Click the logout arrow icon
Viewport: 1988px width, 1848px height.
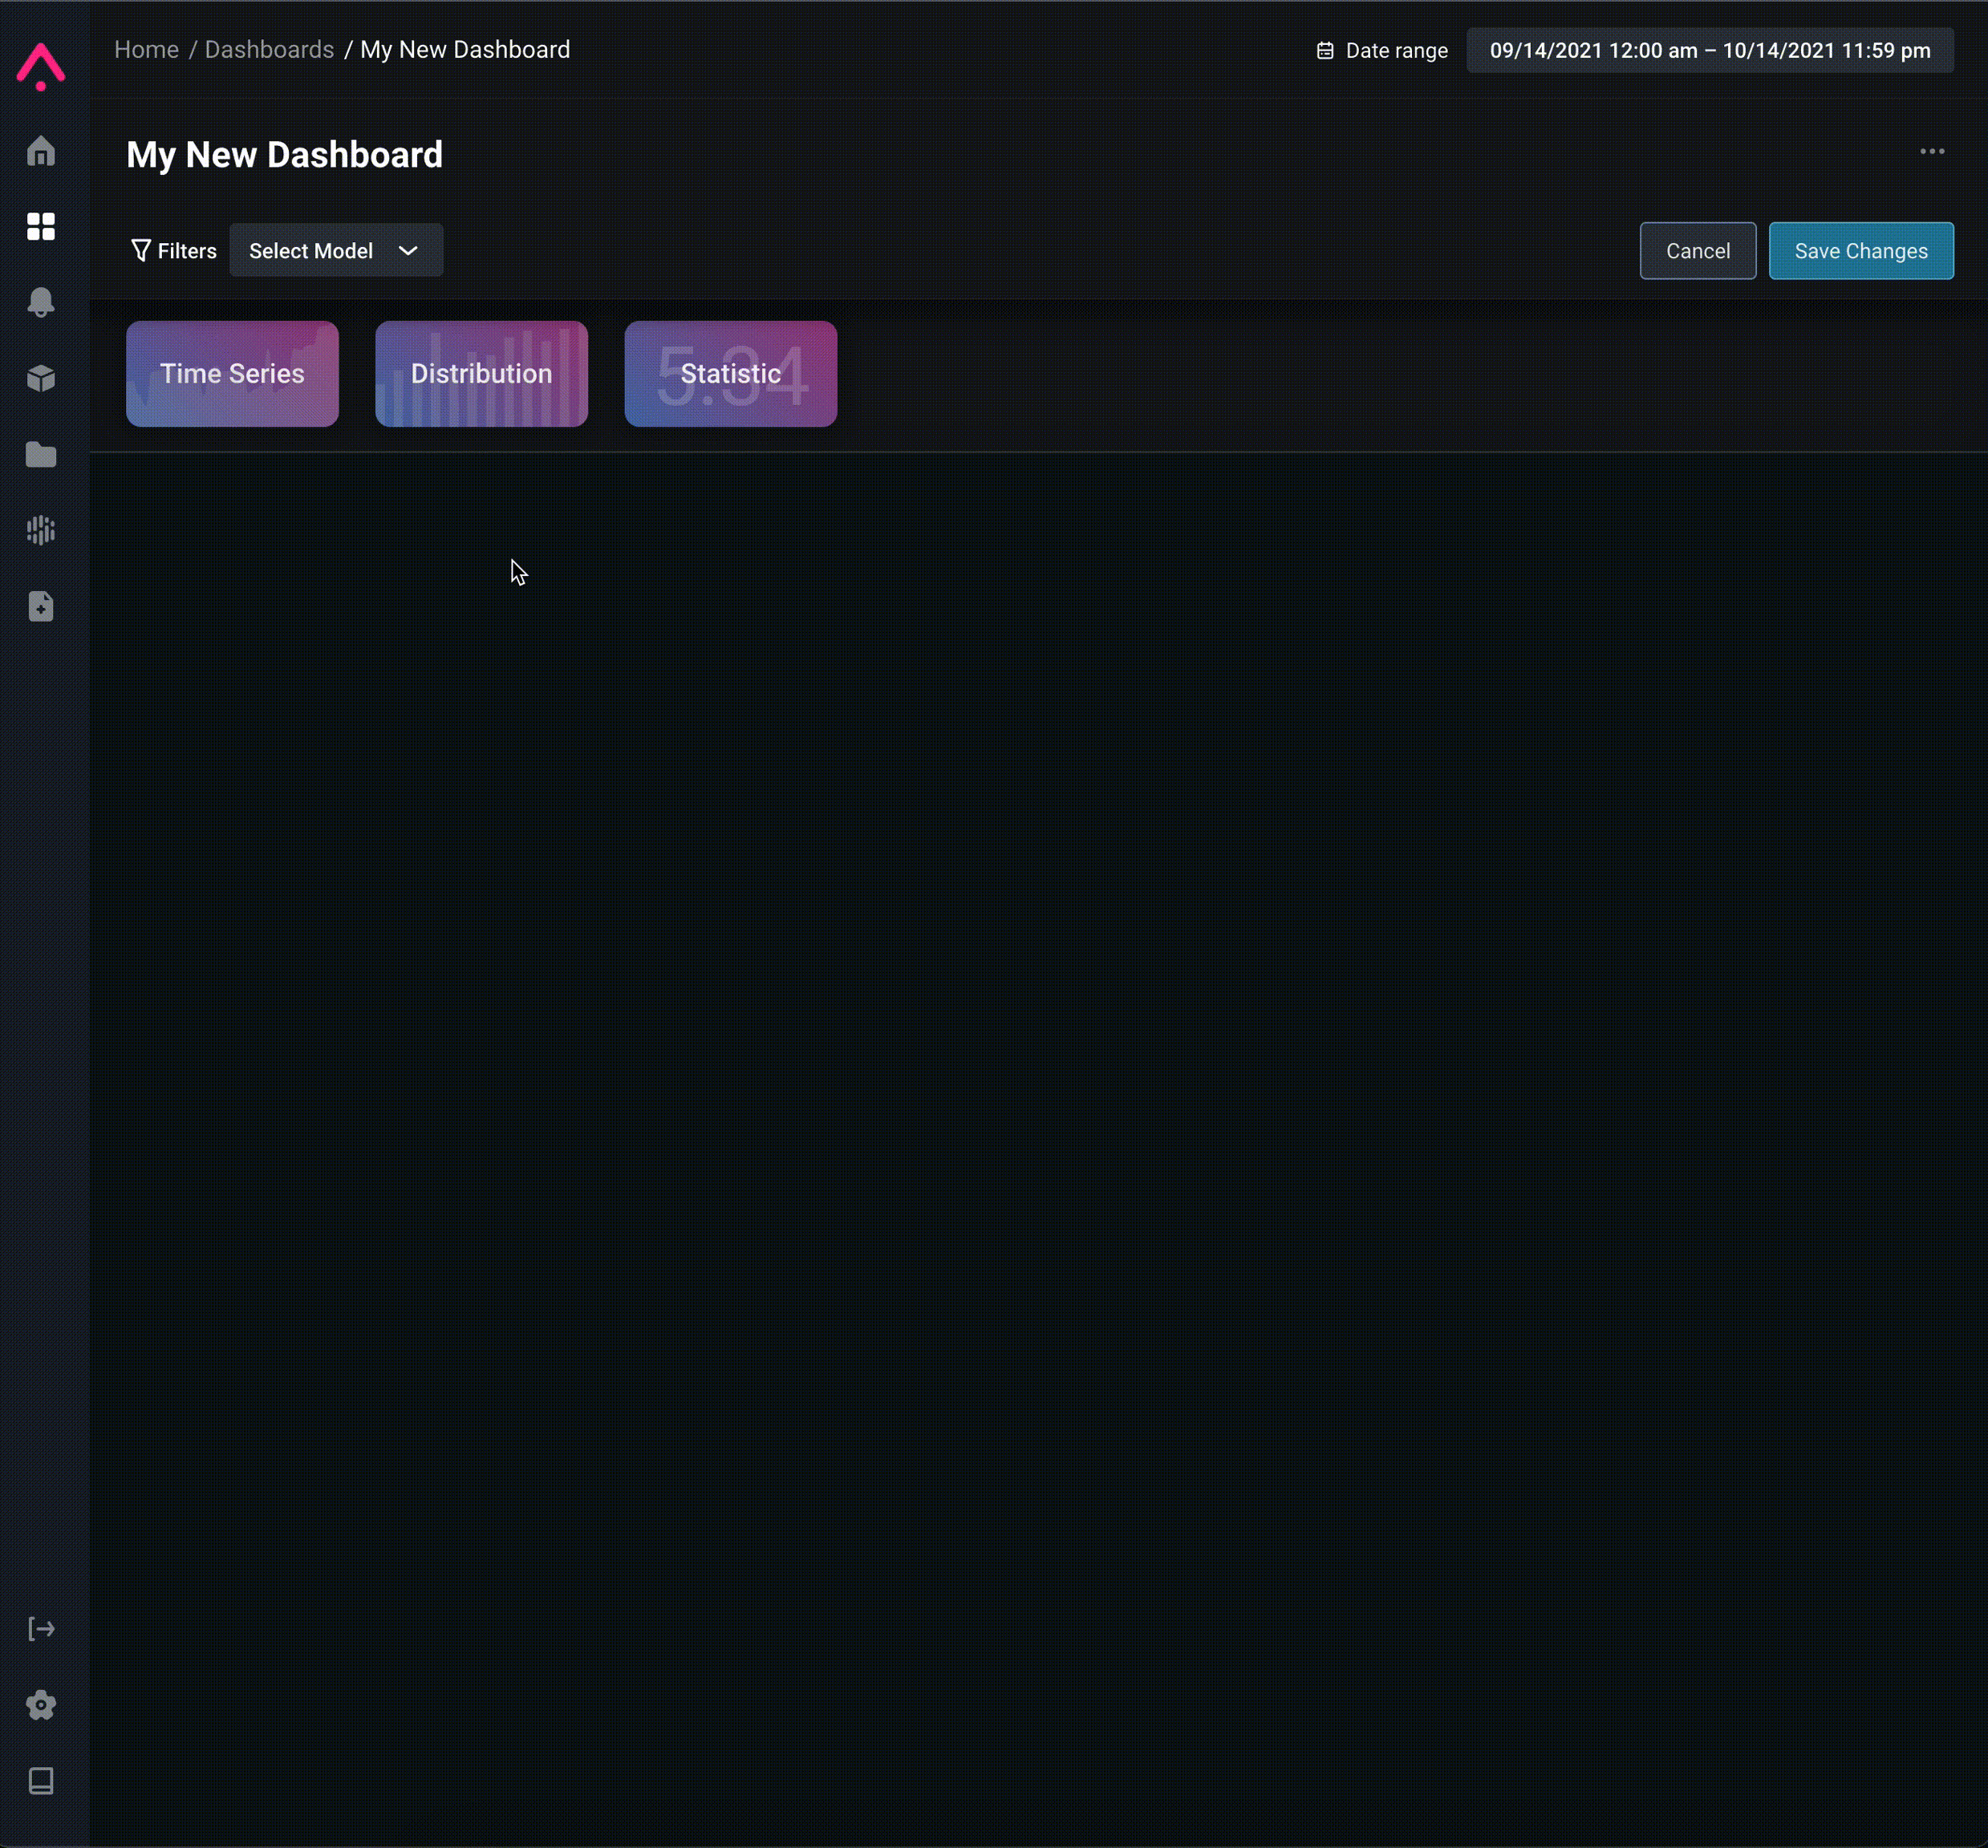(x=41, y=1629)
